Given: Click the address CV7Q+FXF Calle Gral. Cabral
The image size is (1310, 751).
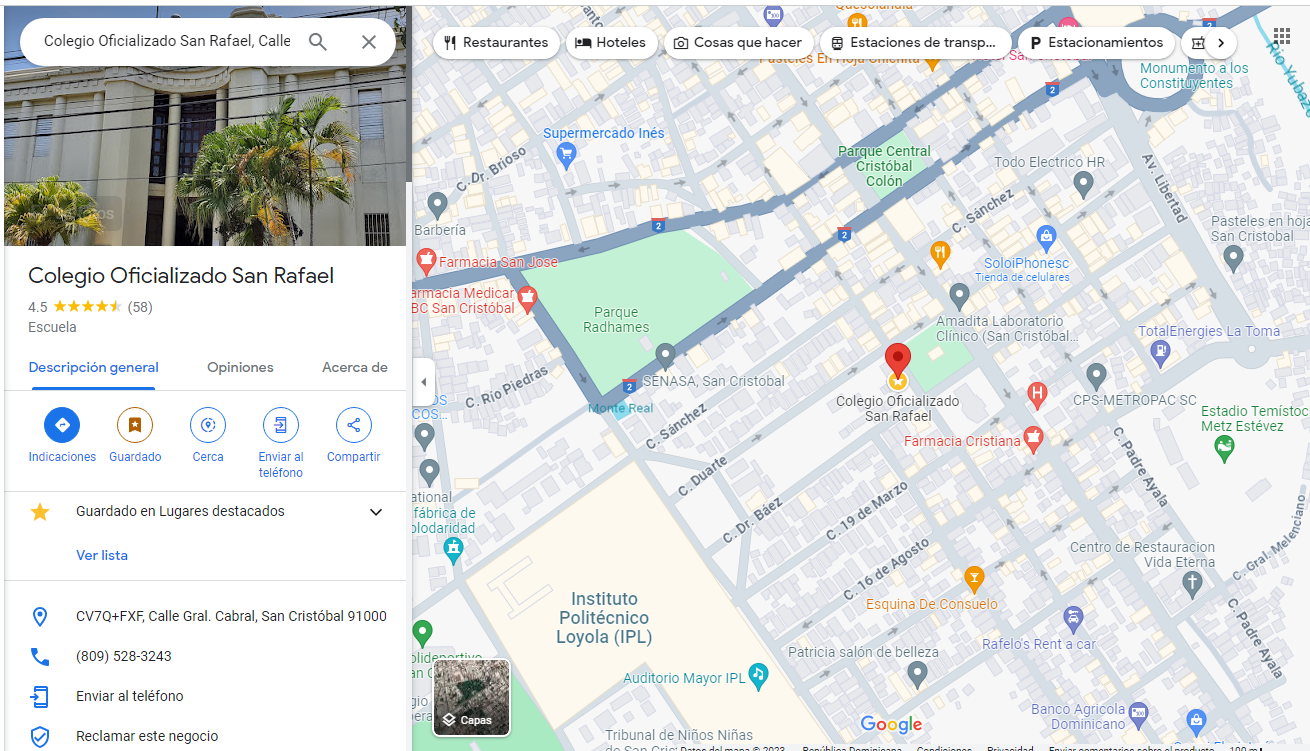Looking at the screenshot, I should click(x=231, y=616).
